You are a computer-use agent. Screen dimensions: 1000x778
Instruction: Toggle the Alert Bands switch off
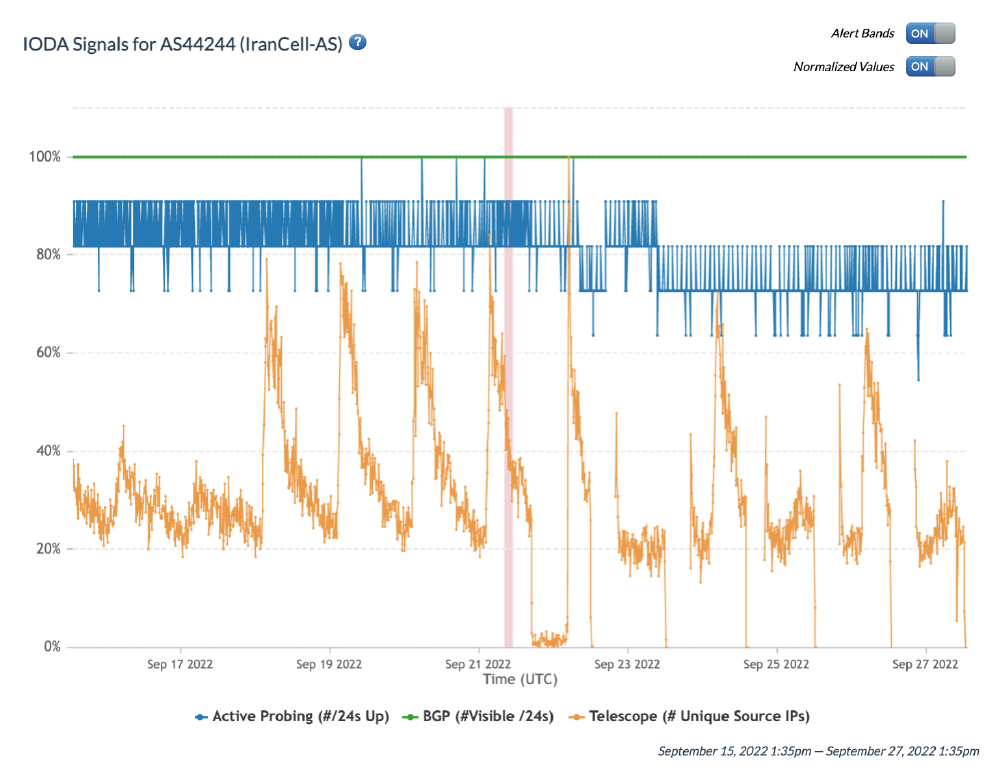pyautogui.click(x=930, y=33)
